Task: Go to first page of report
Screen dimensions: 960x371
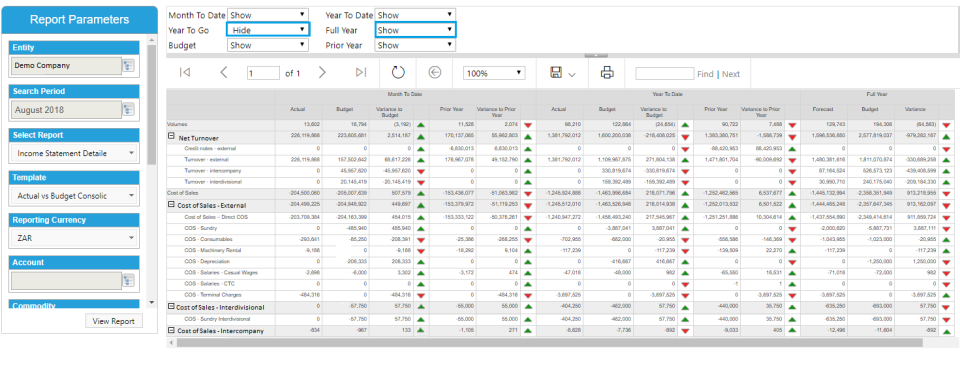Action: [184, 73]
